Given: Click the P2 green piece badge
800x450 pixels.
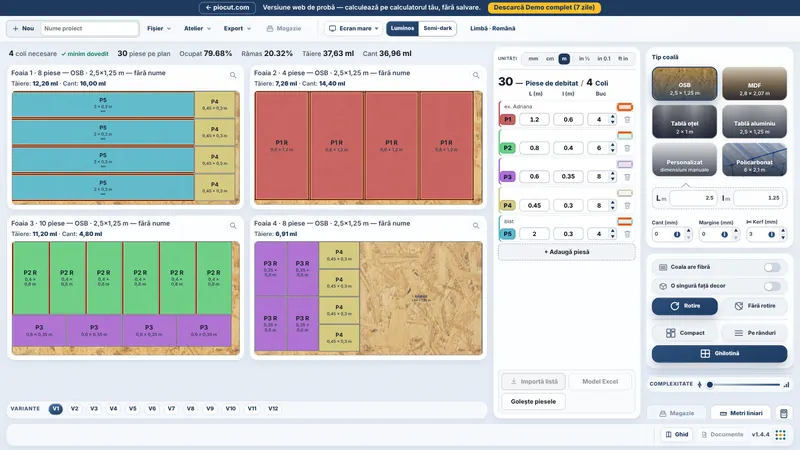Looking at the screenshot, I should coord(508,148).
